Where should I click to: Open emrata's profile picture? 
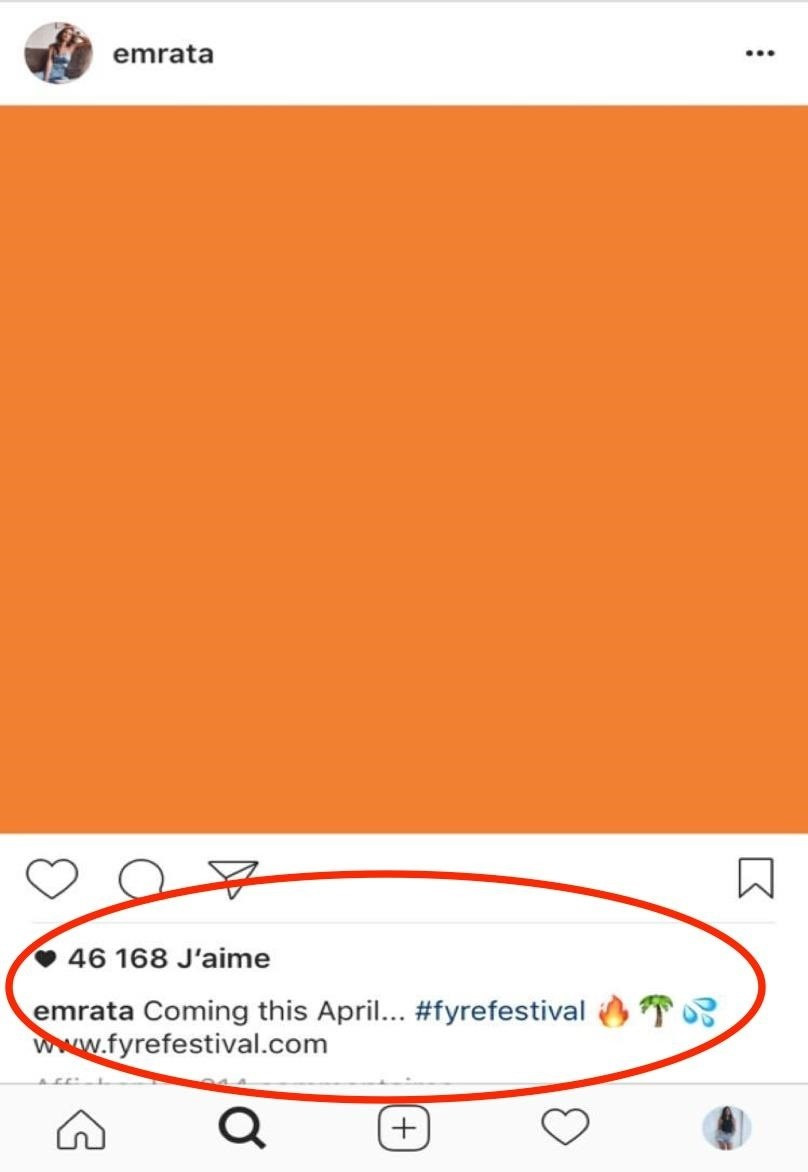(58, 53)
